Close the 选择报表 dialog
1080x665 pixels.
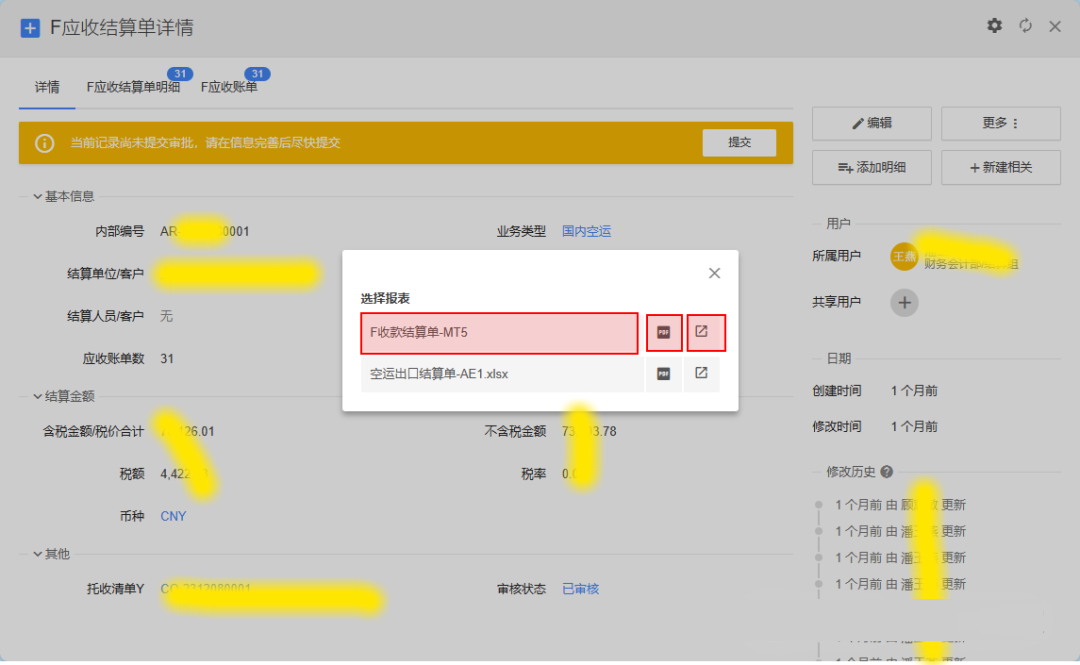coord(714,273)
